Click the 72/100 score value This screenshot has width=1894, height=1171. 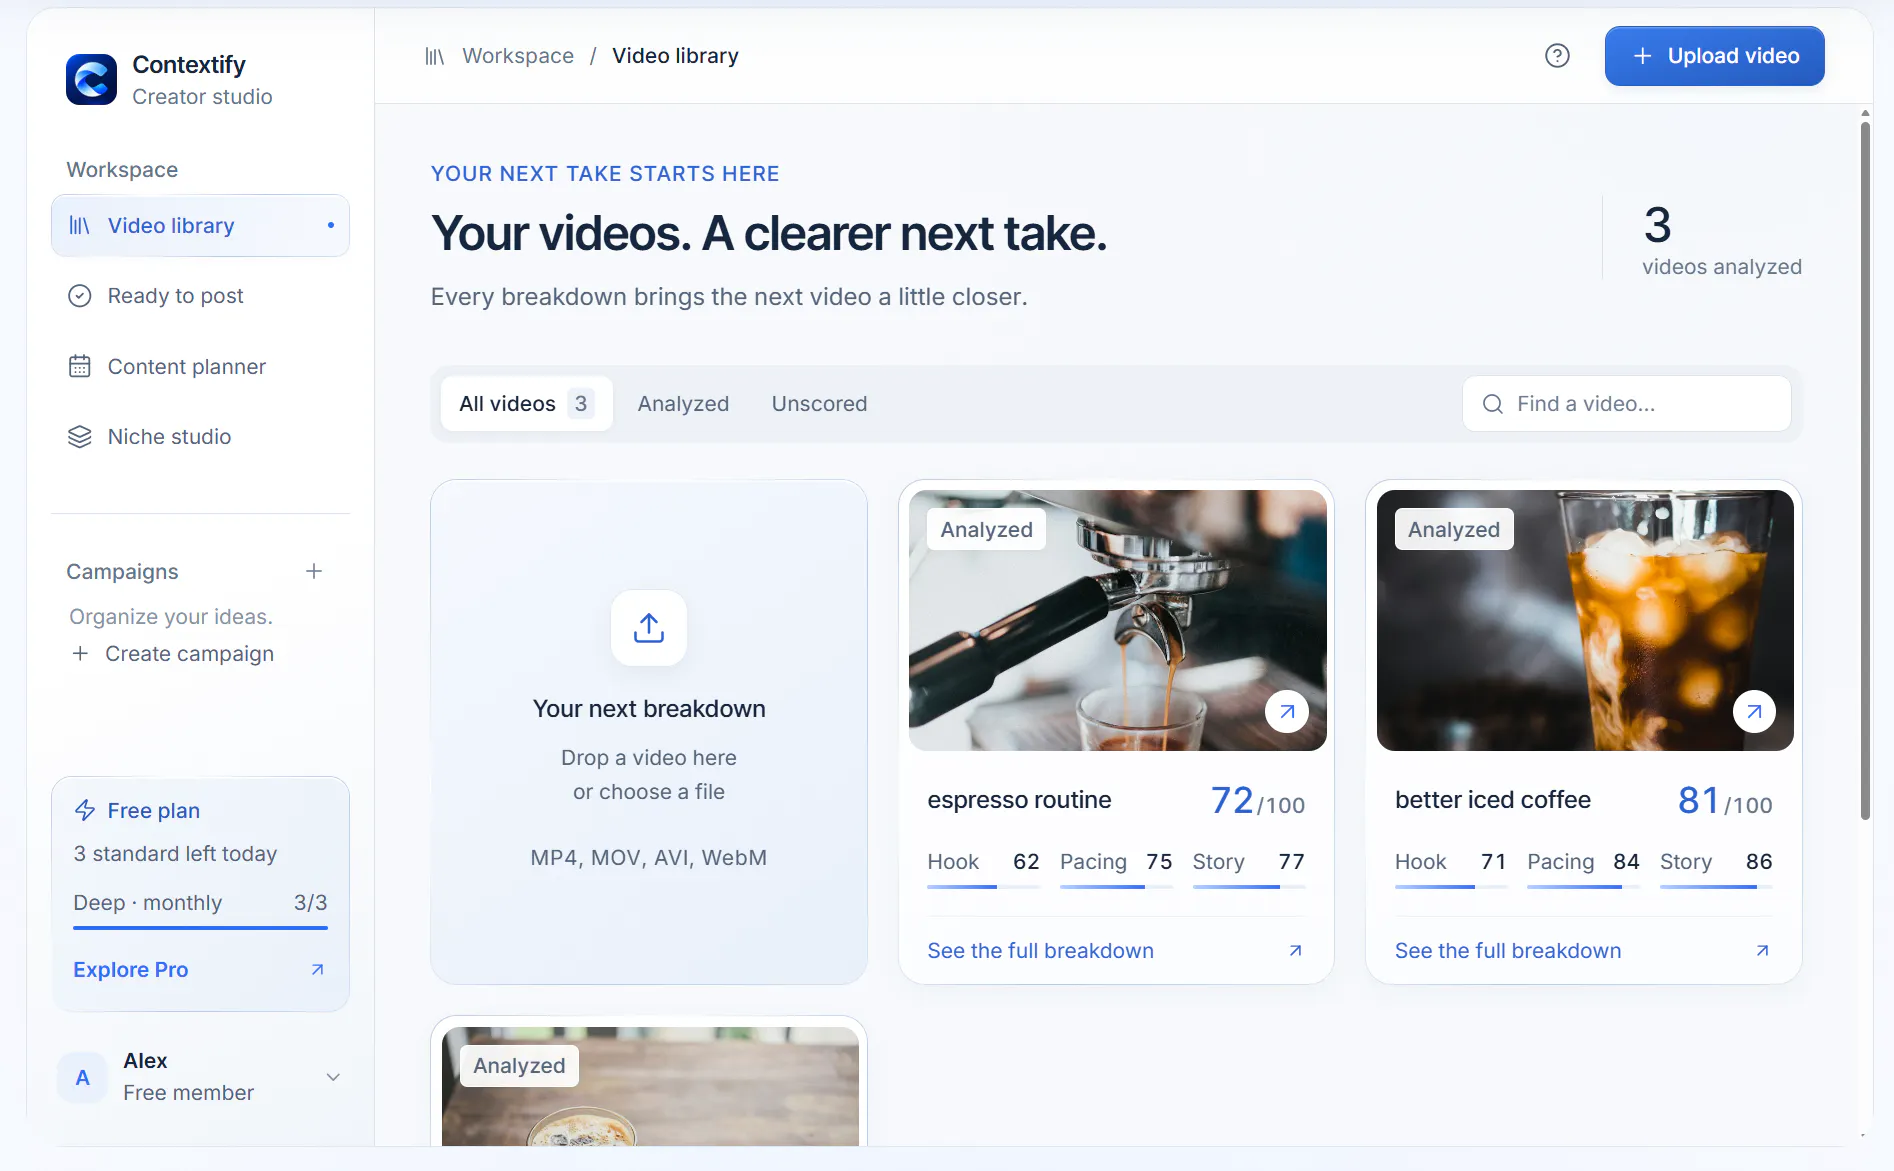1257,801
